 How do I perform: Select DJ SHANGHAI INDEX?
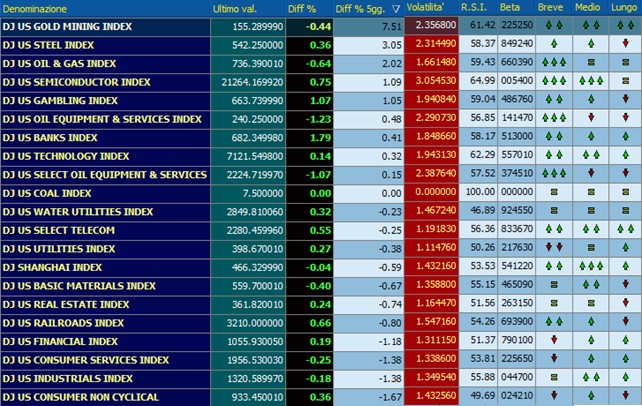click(52, 267)
